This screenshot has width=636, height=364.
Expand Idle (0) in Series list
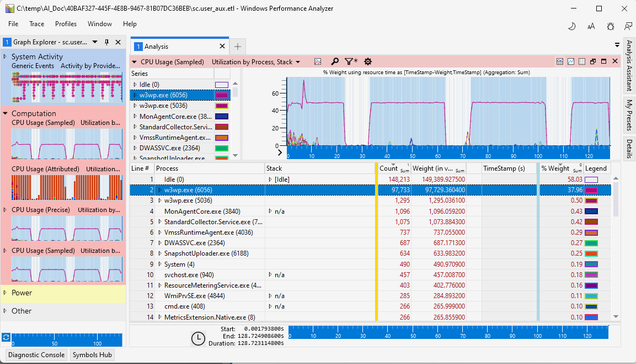point(135,84)
